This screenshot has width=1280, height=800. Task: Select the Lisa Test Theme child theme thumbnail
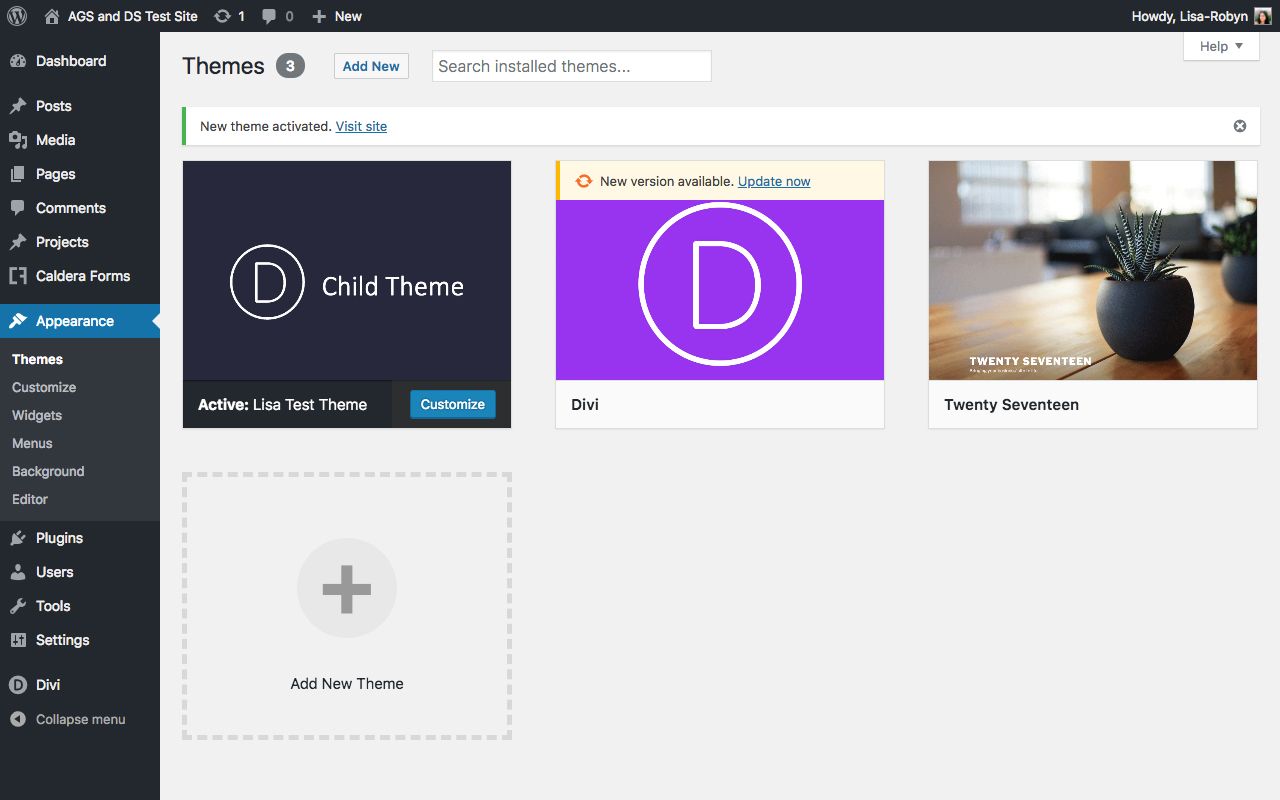(347, 271)
